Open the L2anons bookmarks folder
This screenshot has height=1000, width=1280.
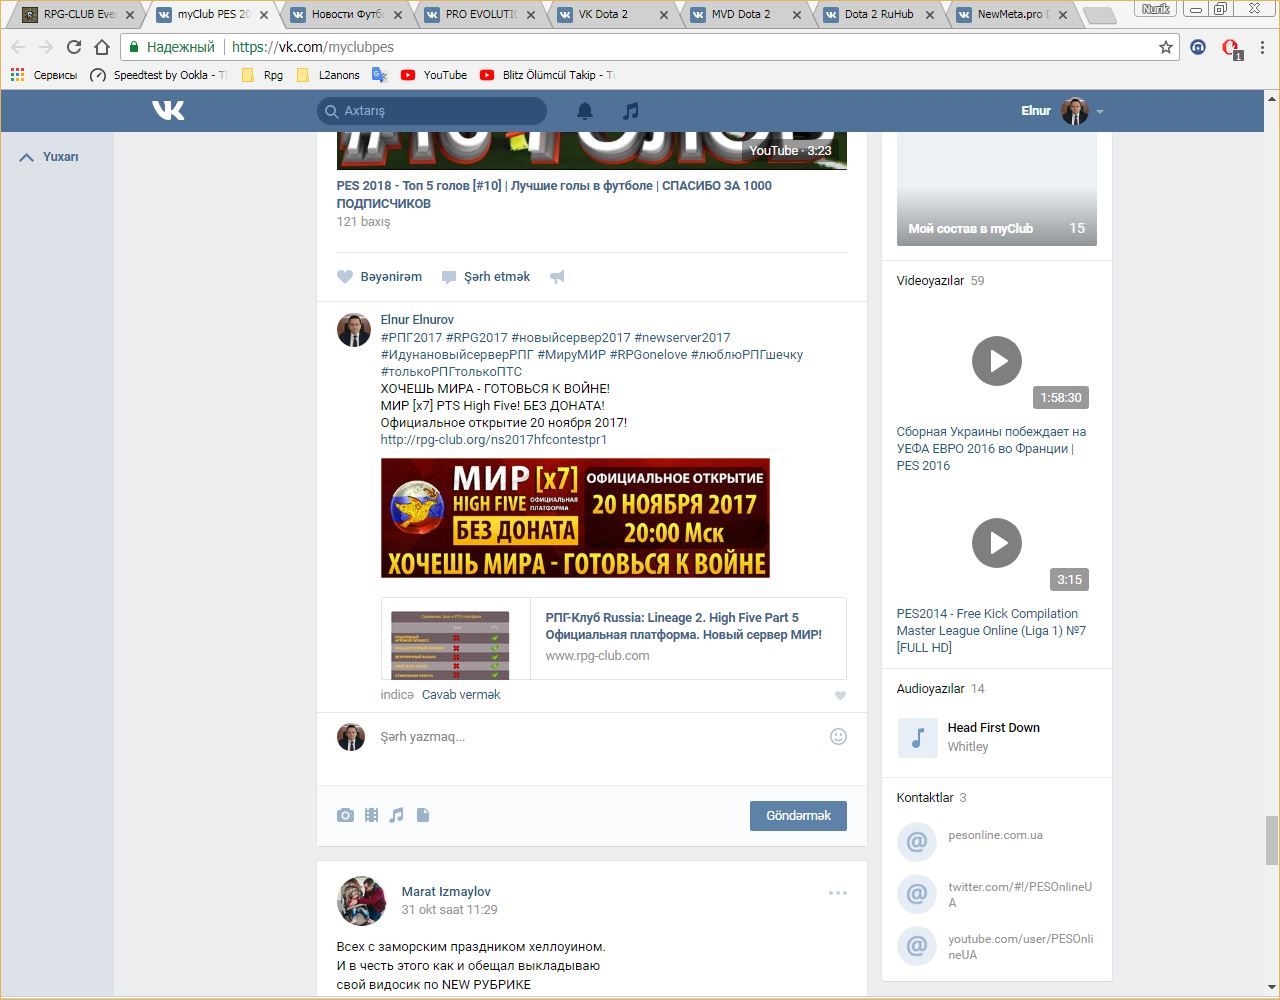point(329,75)
